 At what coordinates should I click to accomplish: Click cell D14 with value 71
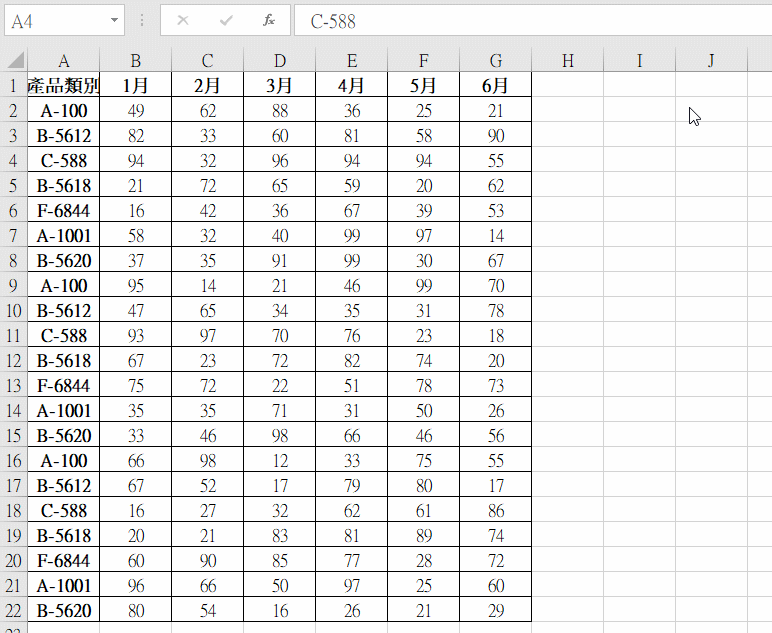pyautogui.click(x=280, y=410)
